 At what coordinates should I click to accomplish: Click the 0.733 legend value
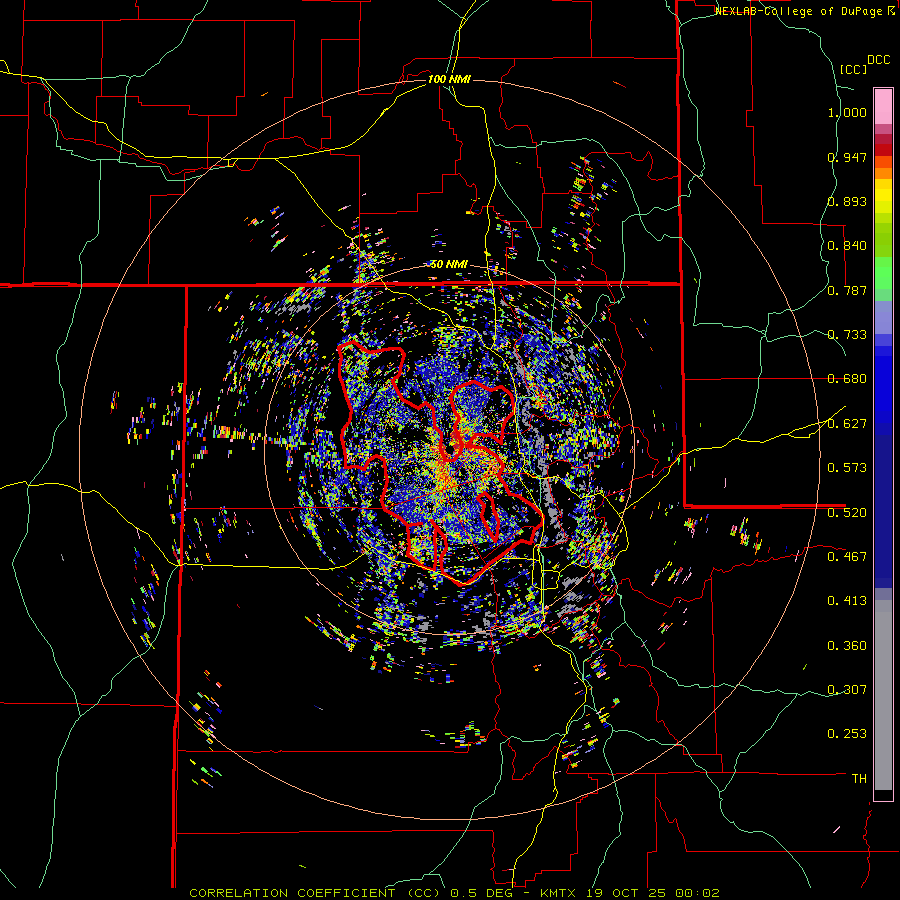(x=847, y=335)
